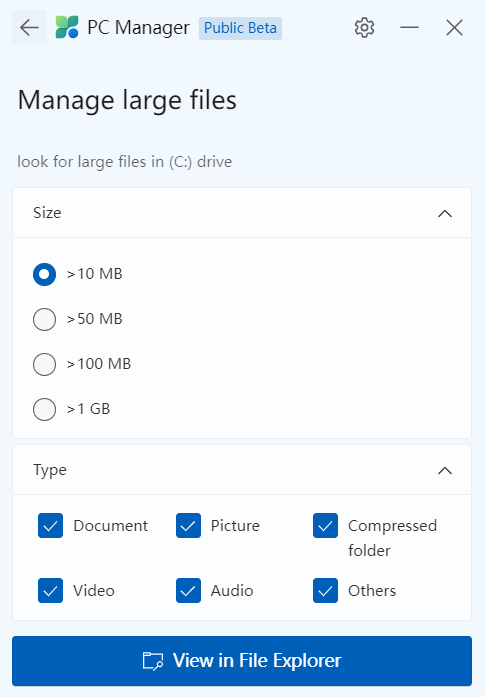Close the PC Manager window
The image size is (485, 697).
tap(454, 28)
